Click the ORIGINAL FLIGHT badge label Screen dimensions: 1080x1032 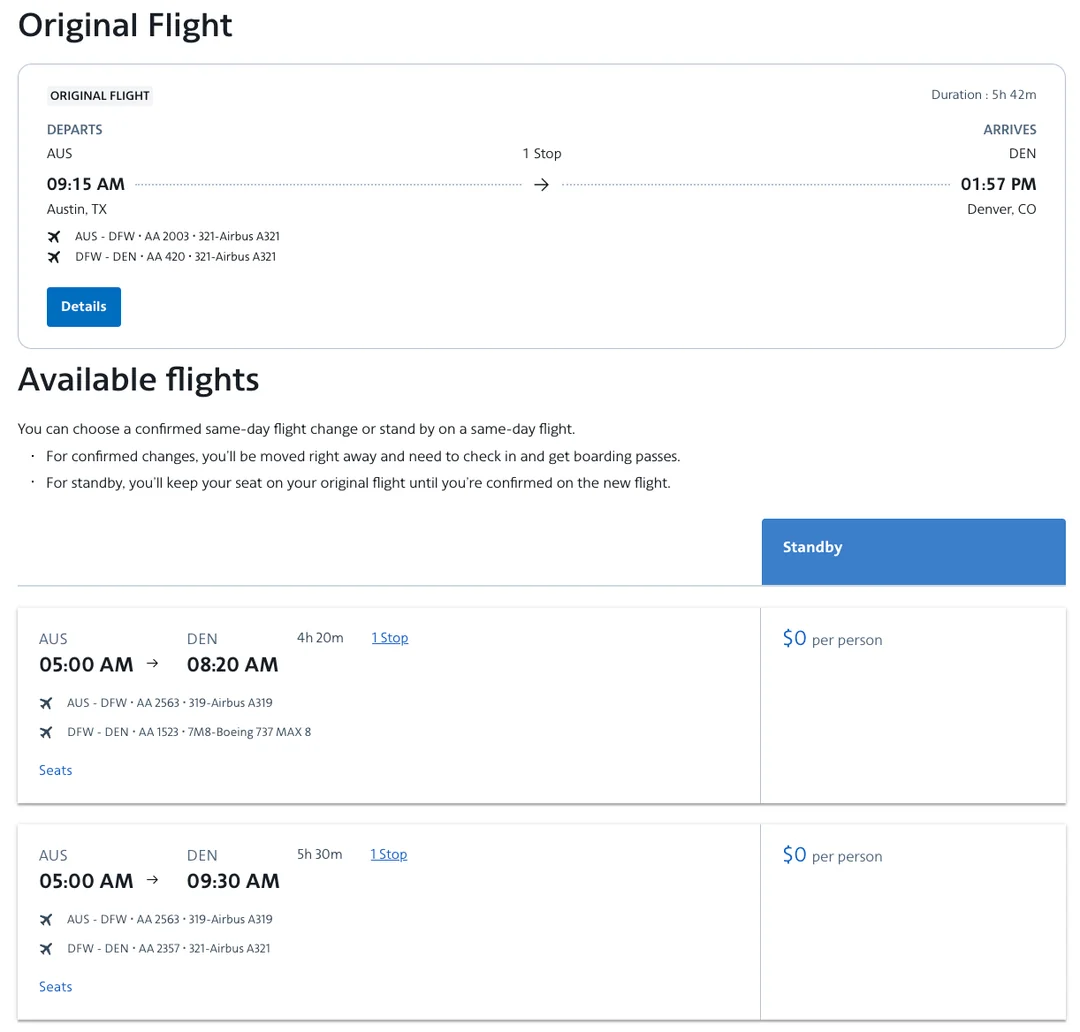coord(100,96)
